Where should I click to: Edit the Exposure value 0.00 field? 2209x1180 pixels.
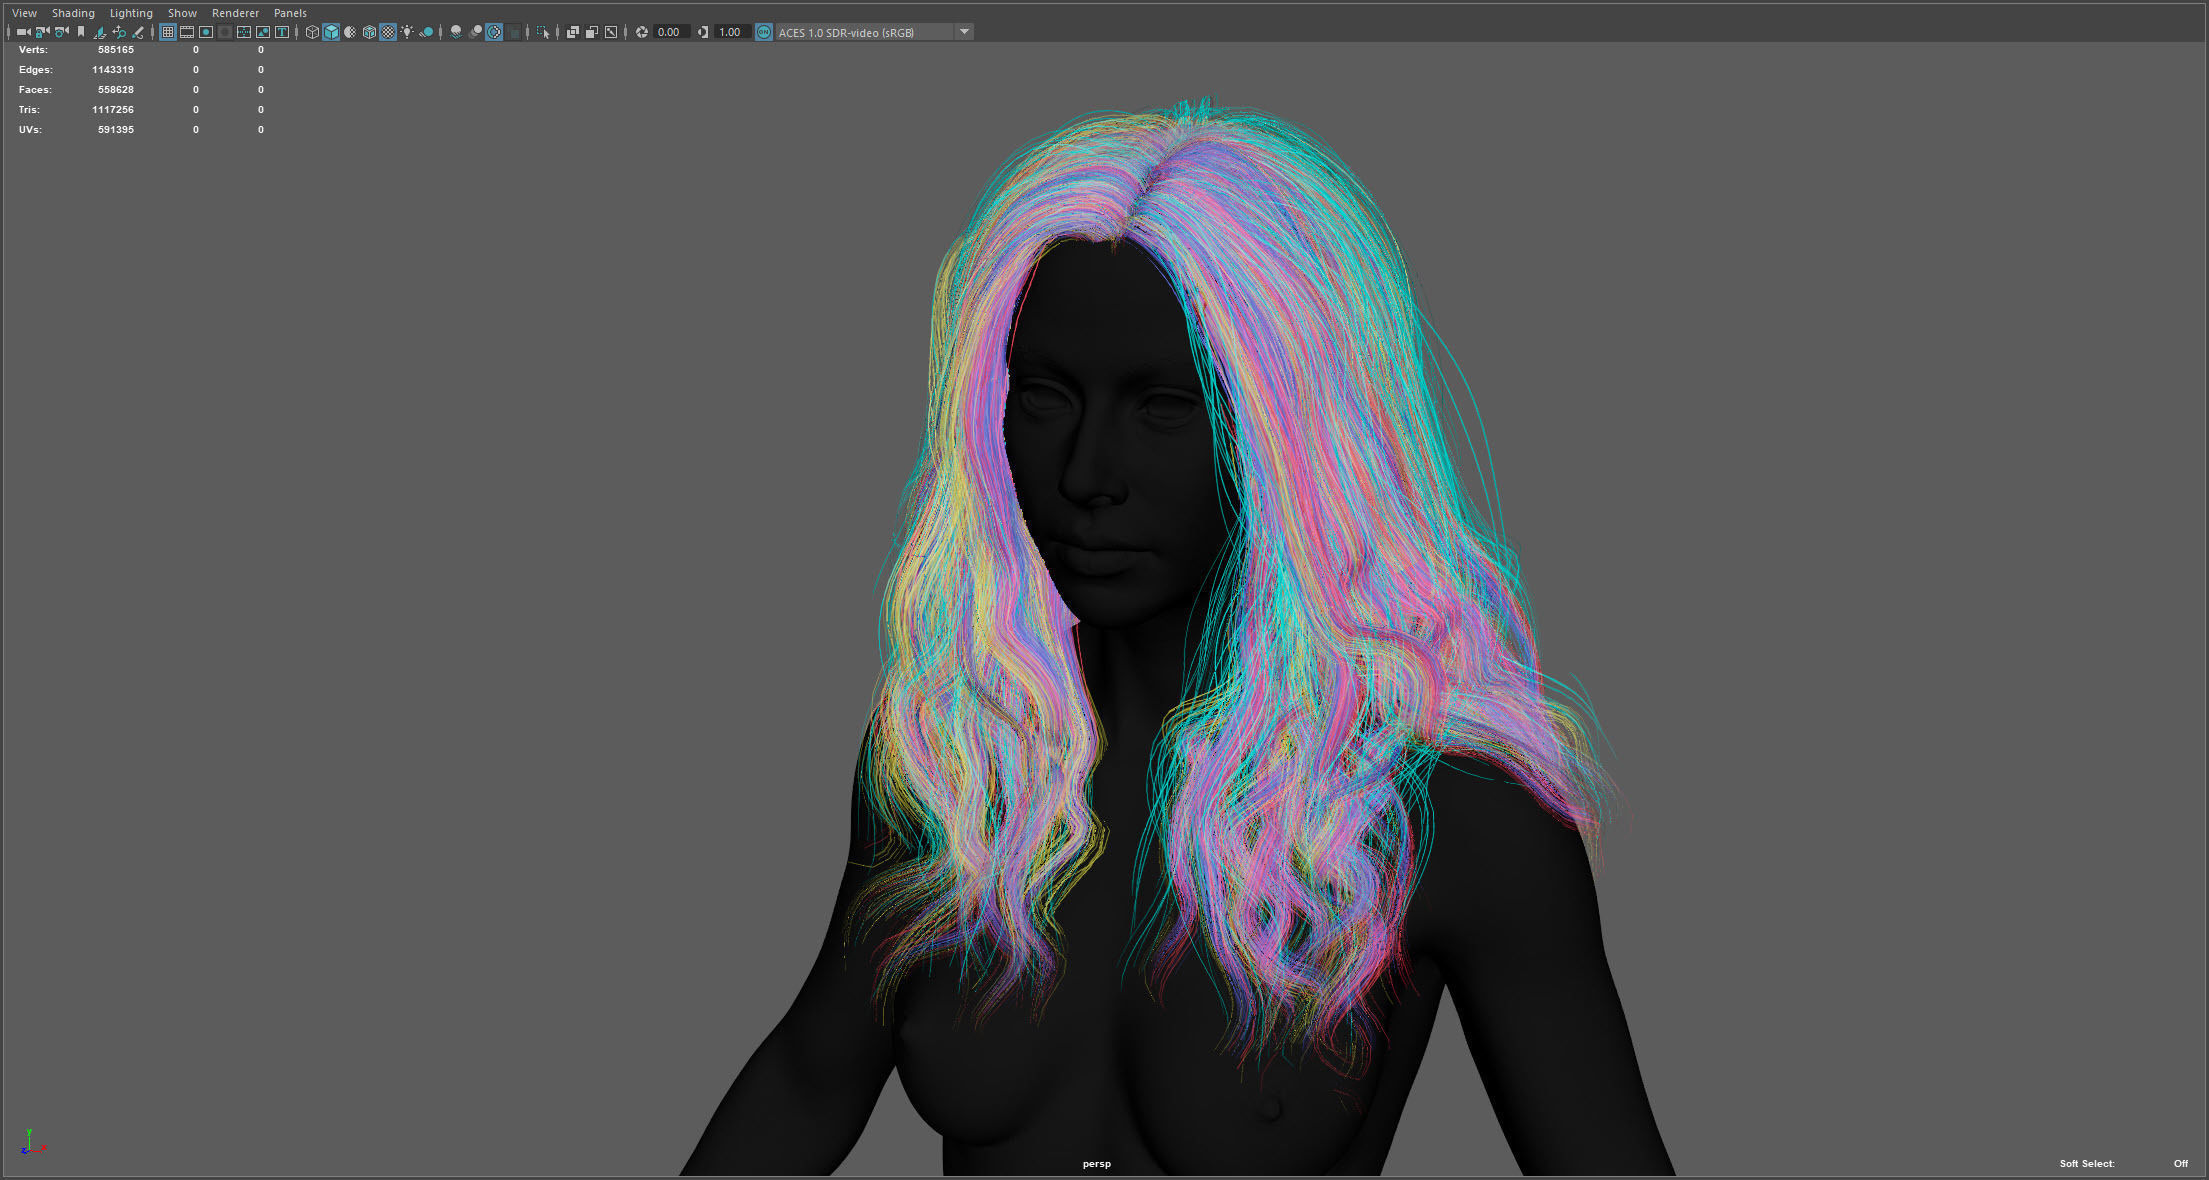point(671,32)
